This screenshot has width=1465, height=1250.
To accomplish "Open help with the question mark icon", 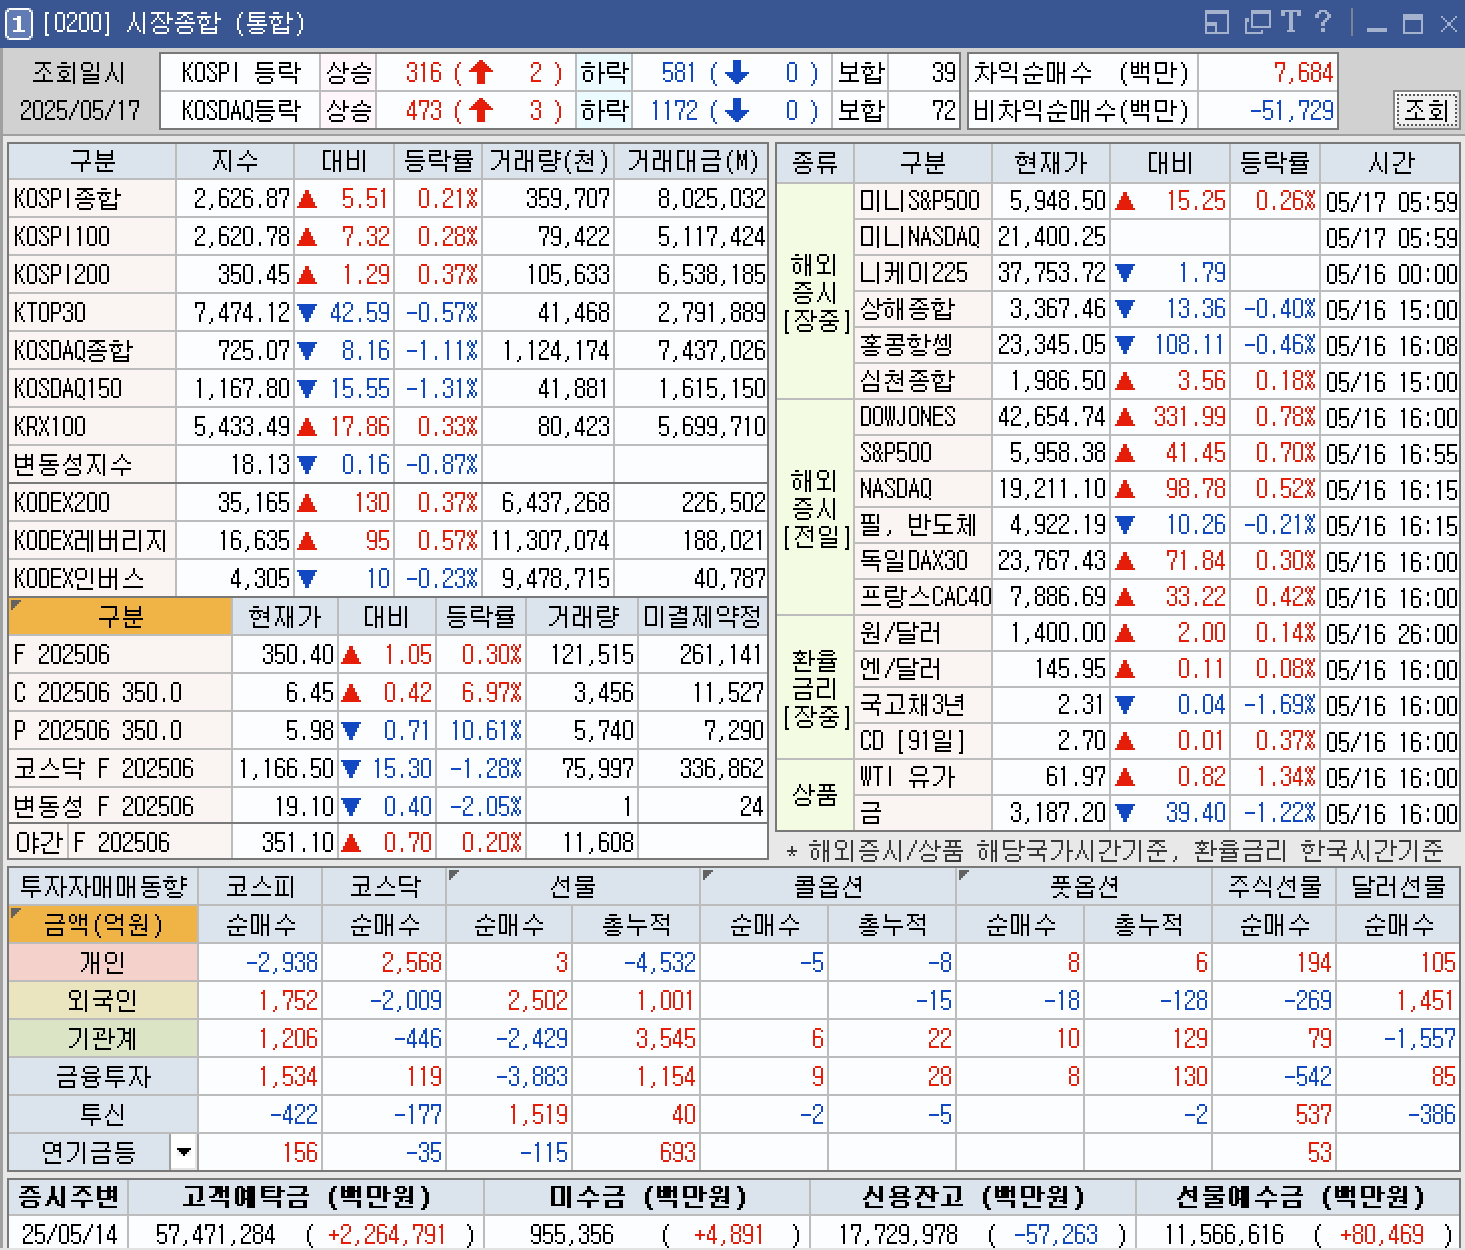I will [x=1323, y=22].
